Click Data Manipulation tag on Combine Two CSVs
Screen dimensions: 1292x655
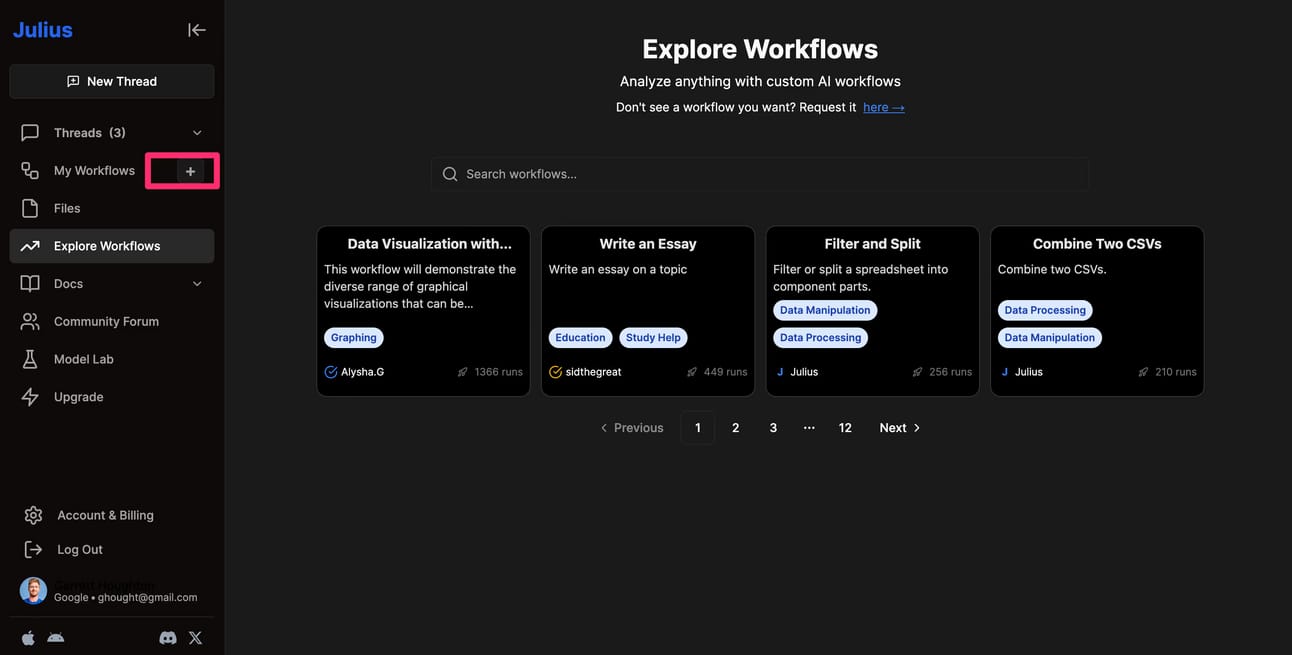[x=1050, y=338]
